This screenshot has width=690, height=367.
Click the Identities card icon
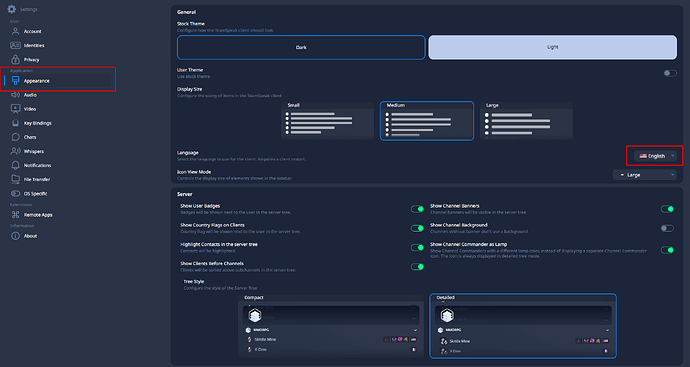pyautogui.click(x=15, y=45)
